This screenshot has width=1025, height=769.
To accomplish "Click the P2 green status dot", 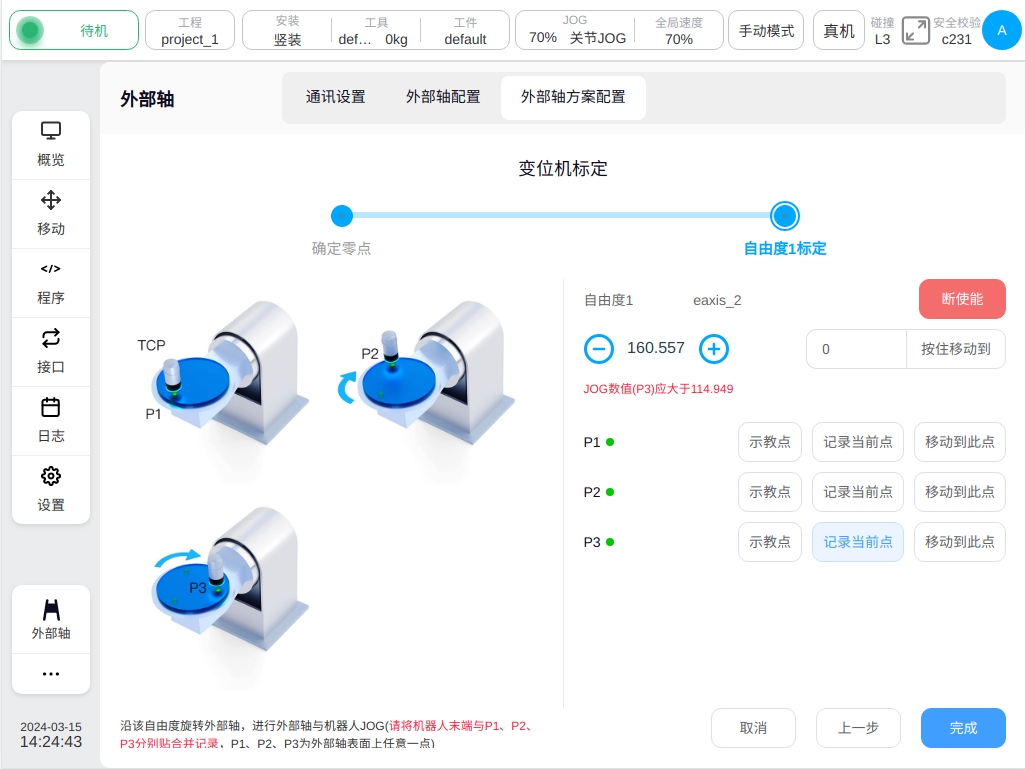I will (x=610, y=492).
